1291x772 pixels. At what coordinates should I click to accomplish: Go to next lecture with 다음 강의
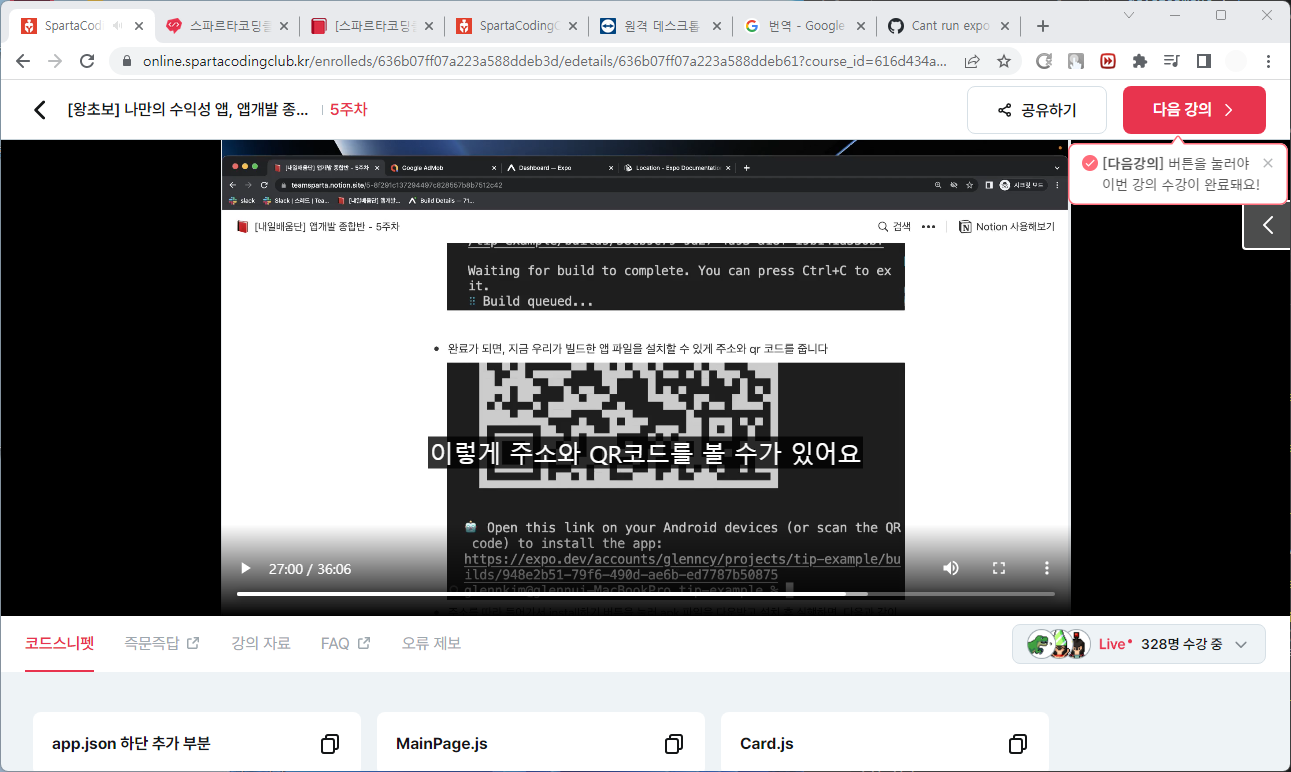click(1194, 110)
